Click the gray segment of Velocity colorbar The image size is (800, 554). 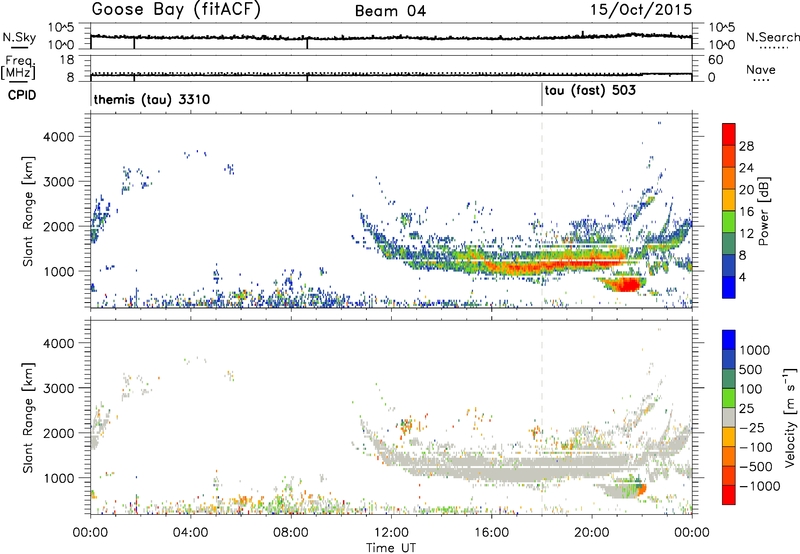click(x=729, y=418)
